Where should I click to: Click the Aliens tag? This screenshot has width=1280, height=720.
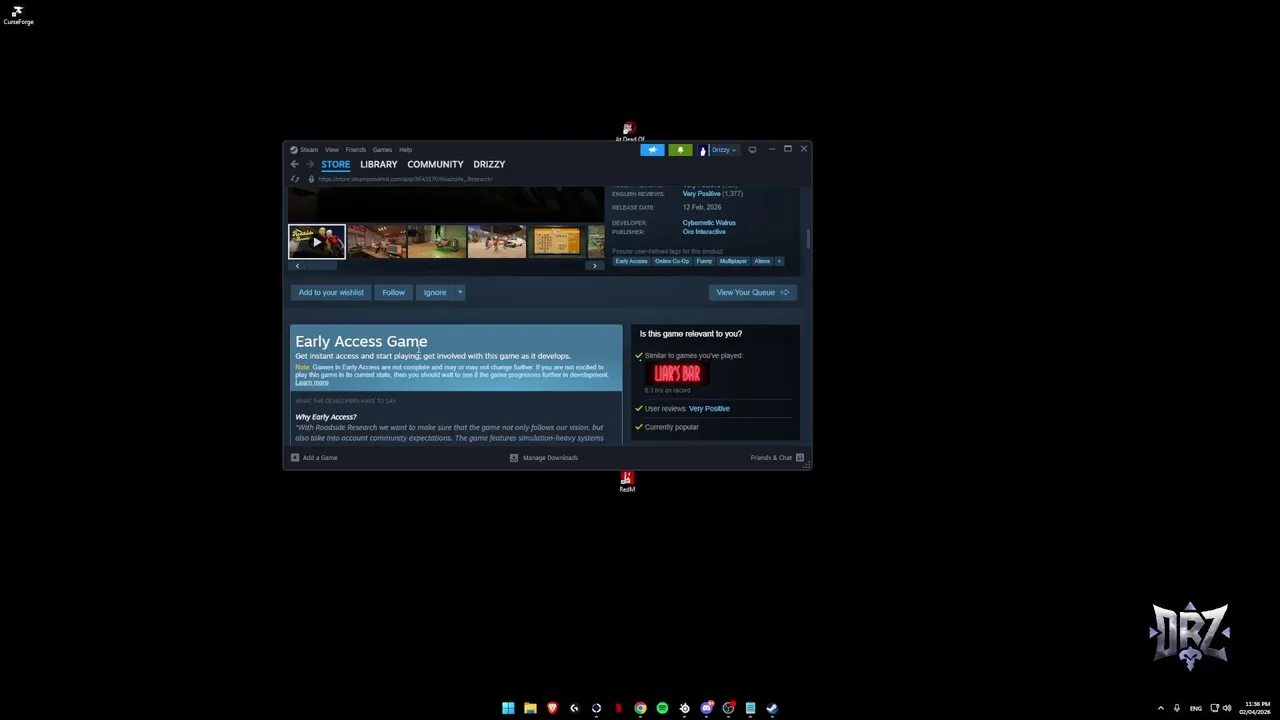coord(762,261)
